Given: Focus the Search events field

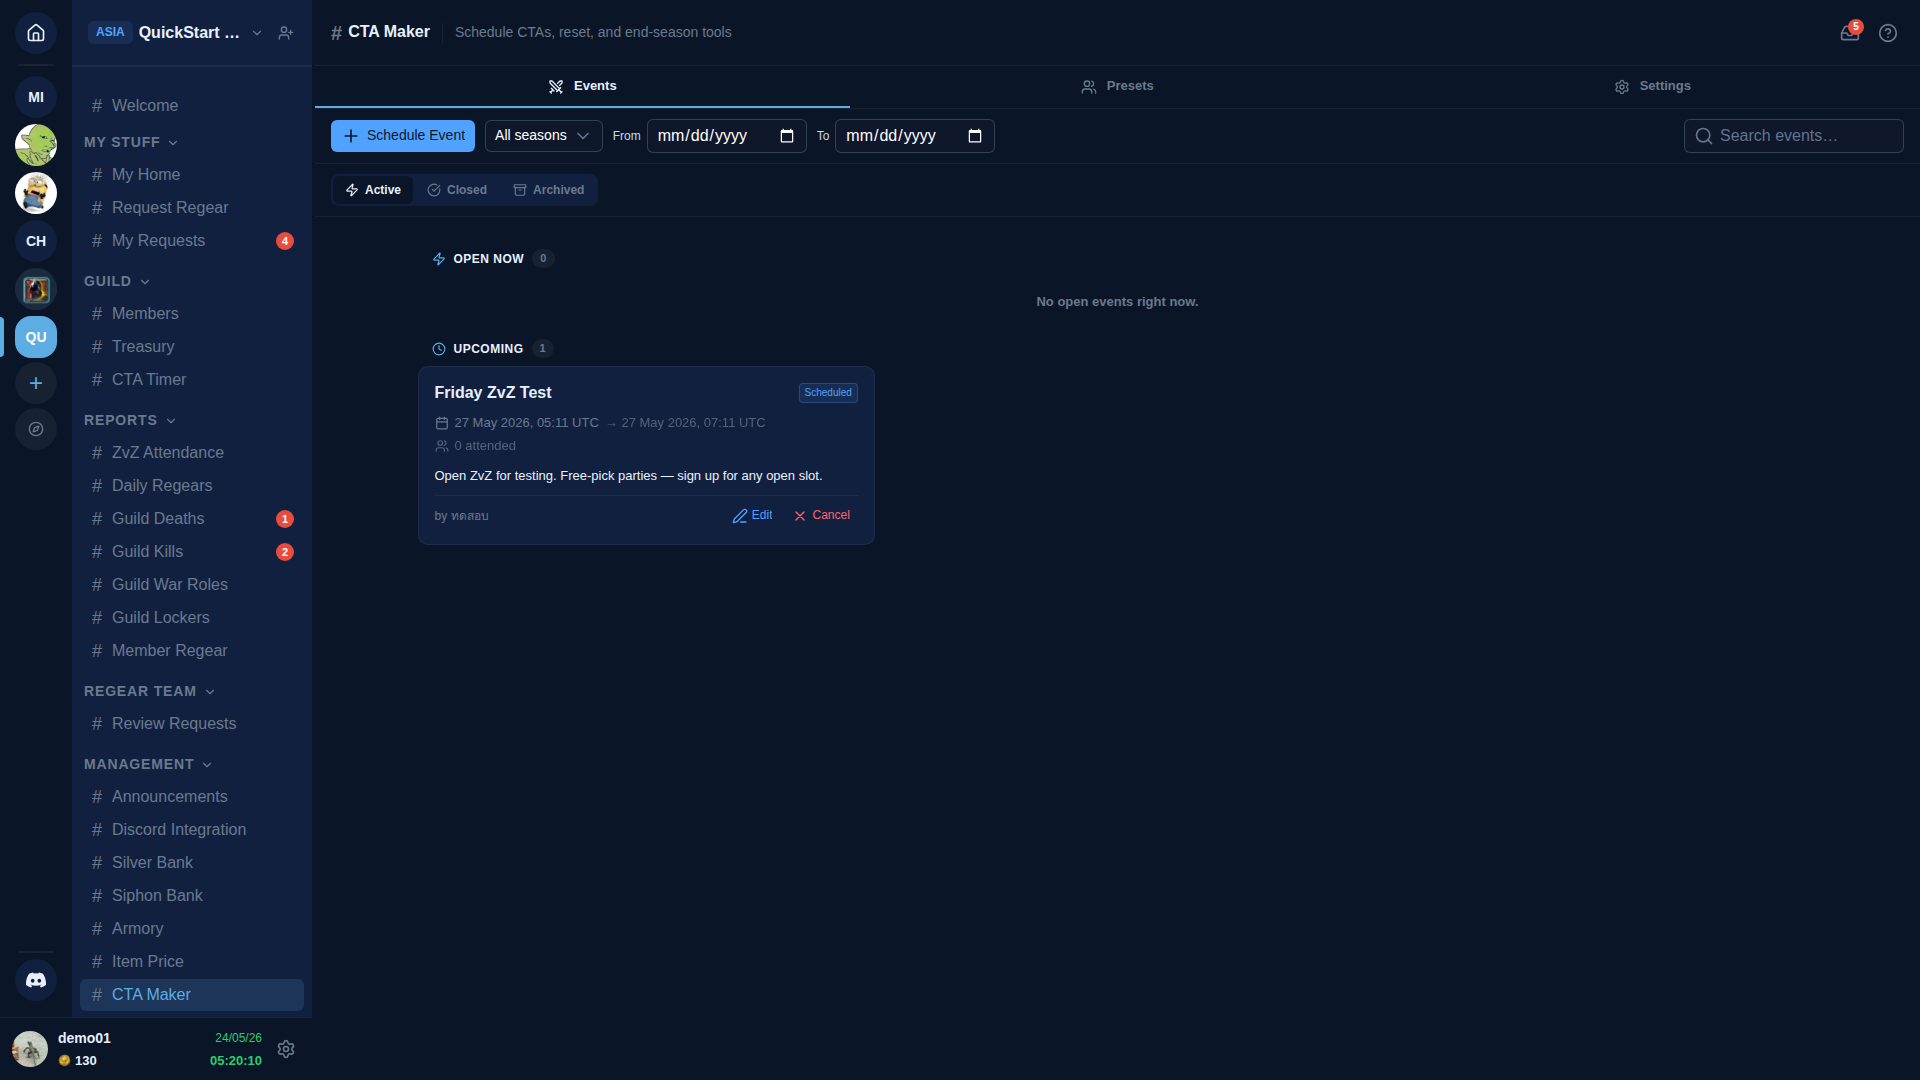Looking at the screenshot, I should pos(1794,136).
